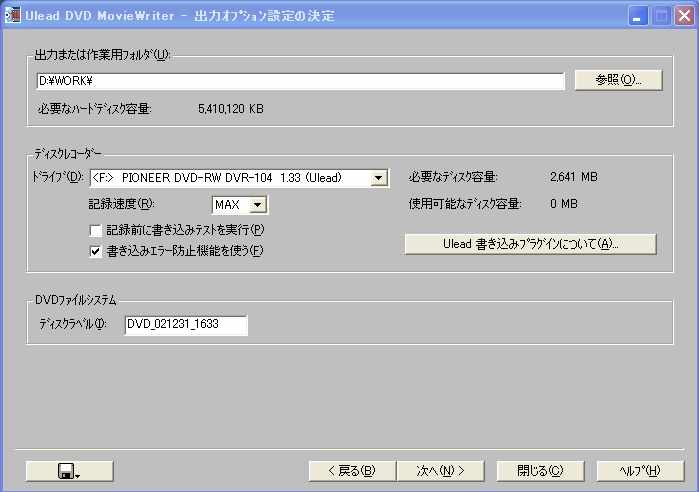The width and height of the screenshot is (699, 492).
Task: Select the 2,641 MB required disc capacity
Action: (573, 177)
